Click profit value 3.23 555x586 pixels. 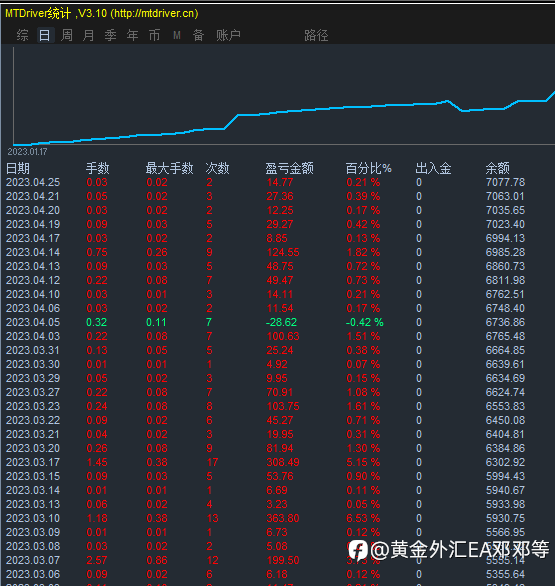tap(277, 505)
